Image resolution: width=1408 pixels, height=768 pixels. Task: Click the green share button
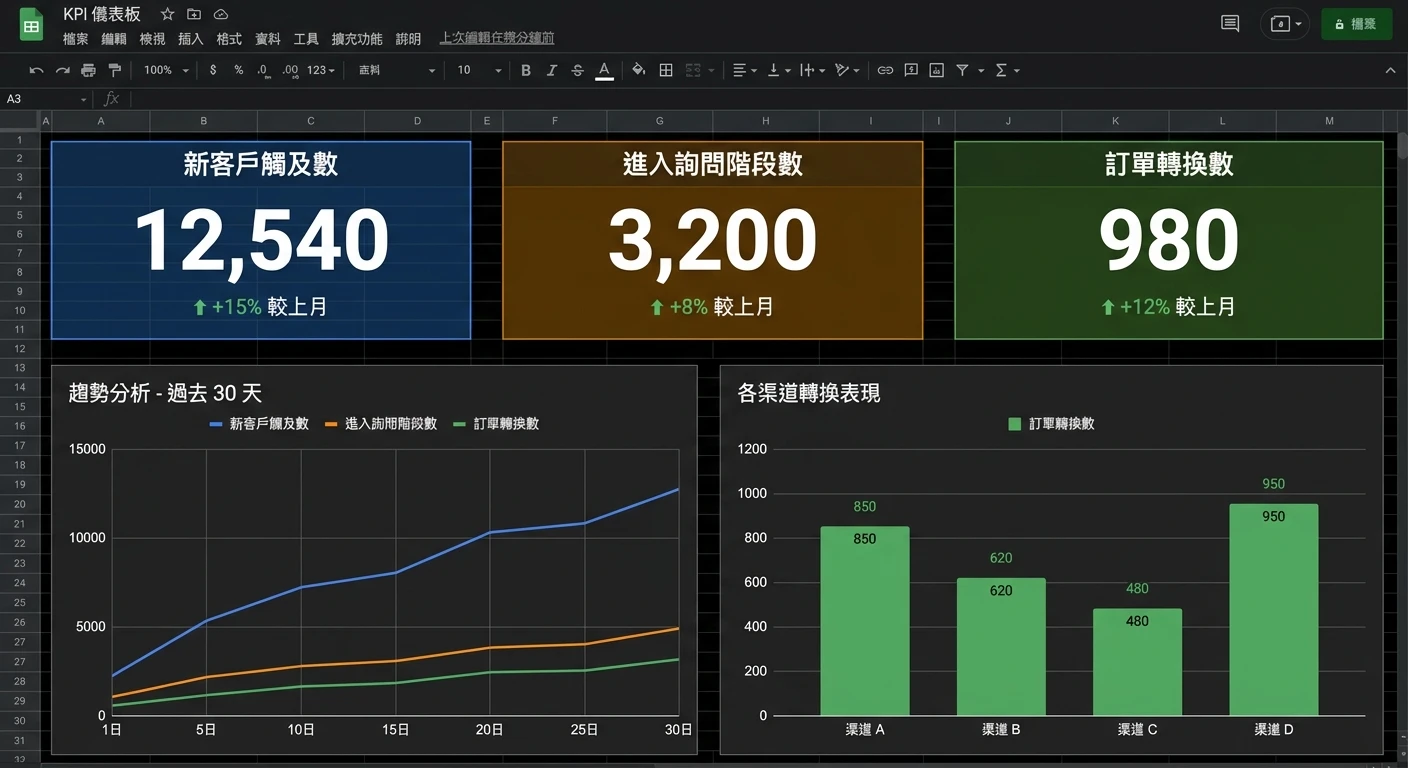coord(1356,24)
